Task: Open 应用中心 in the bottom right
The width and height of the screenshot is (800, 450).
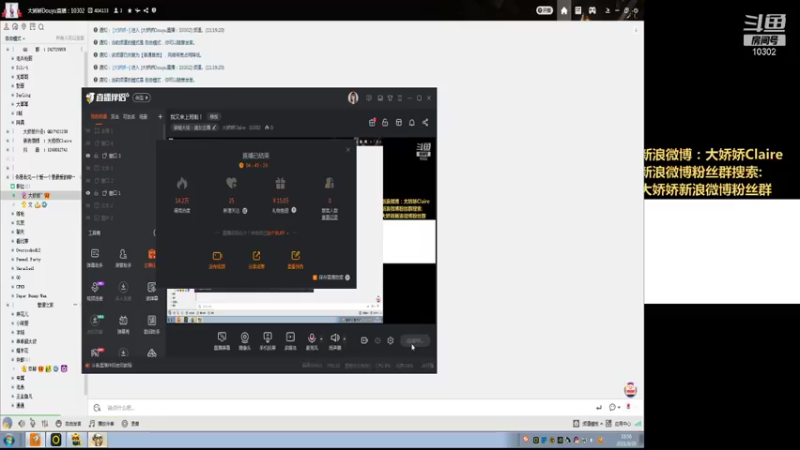Action: coord(618,423)
